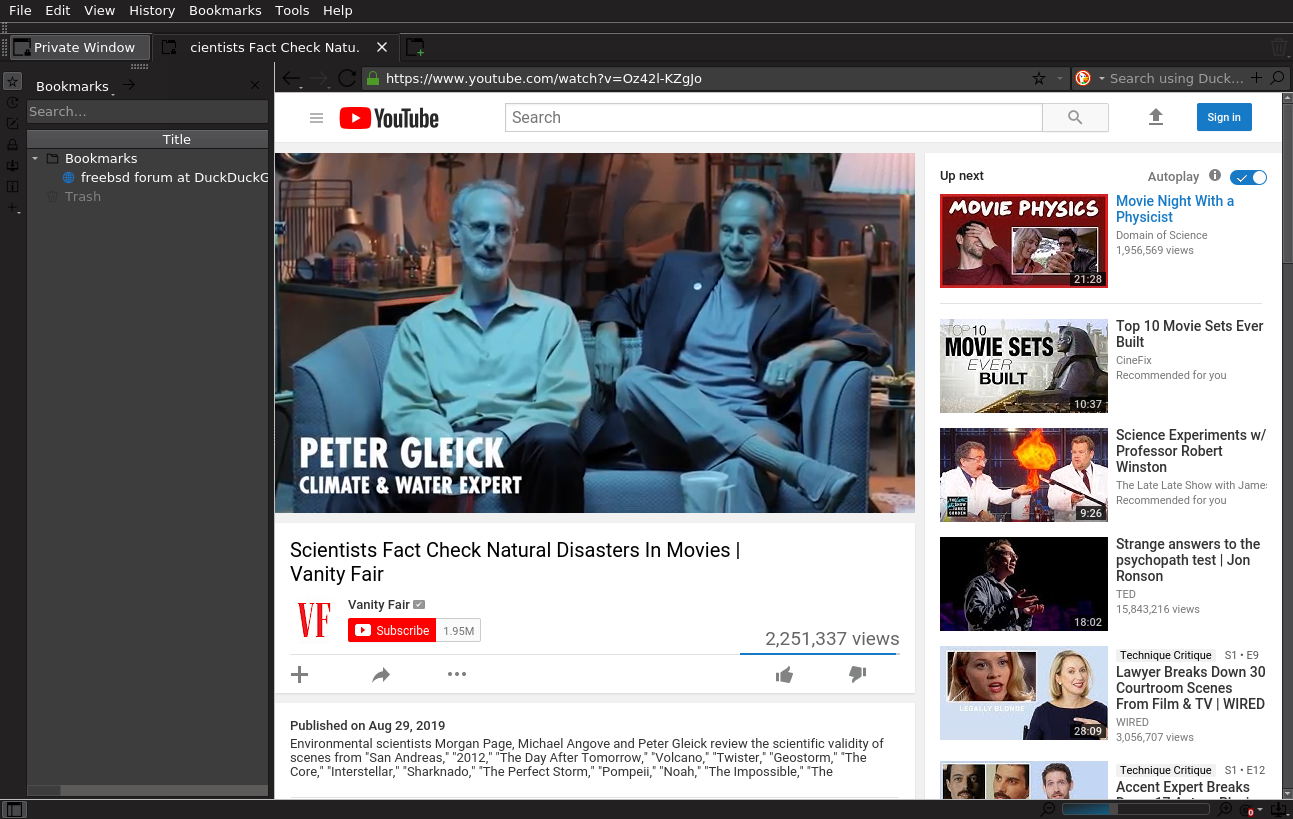Click YouTube search magnifier button
The height and width of the screenshot is (819, 1293).
1075,118
